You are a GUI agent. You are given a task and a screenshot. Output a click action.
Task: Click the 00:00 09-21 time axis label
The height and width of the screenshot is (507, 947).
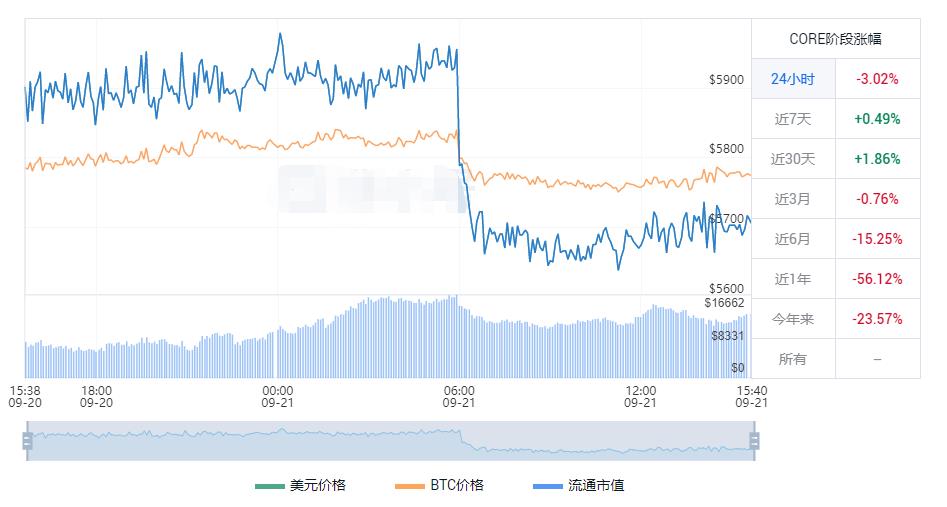(277, 397)
